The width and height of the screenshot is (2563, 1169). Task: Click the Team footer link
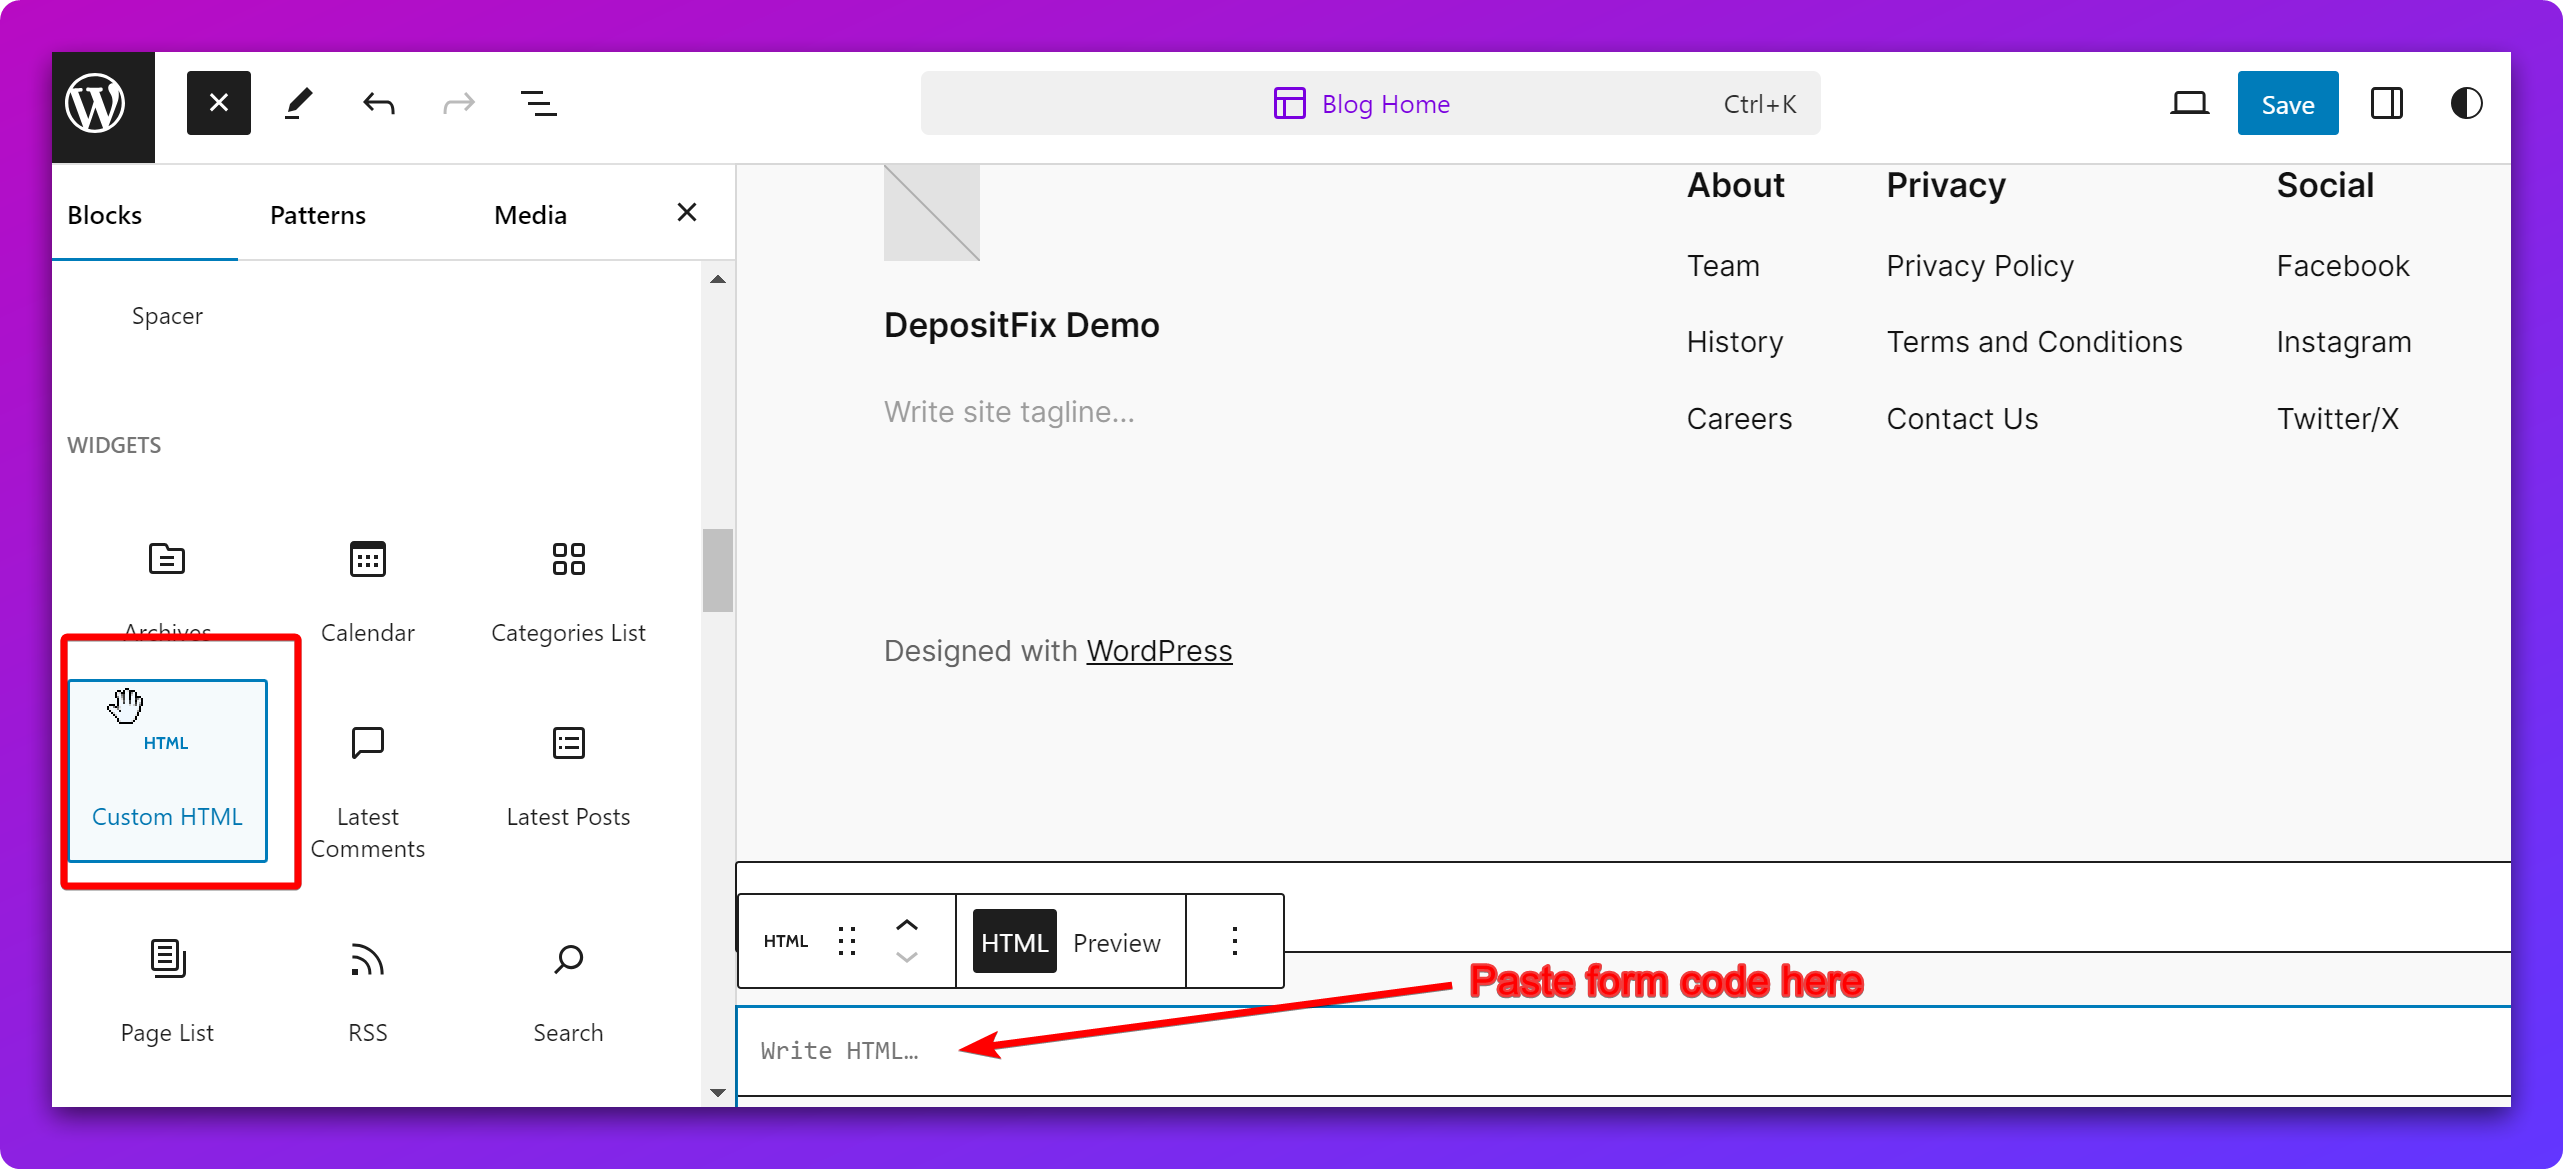click(1723, 266)
